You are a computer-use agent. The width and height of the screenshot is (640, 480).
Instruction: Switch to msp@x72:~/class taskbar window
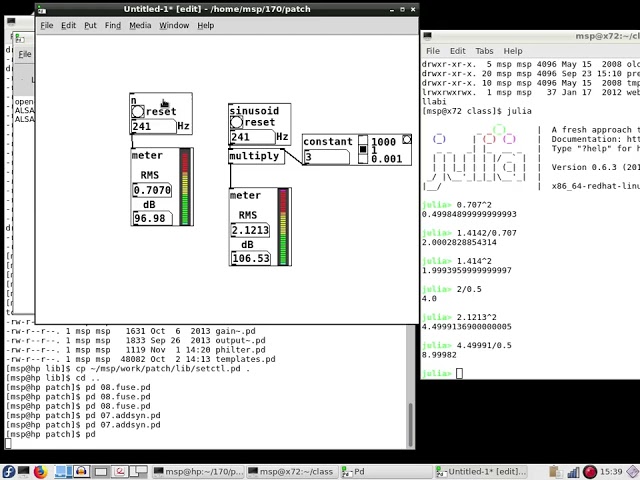(291, 472)
